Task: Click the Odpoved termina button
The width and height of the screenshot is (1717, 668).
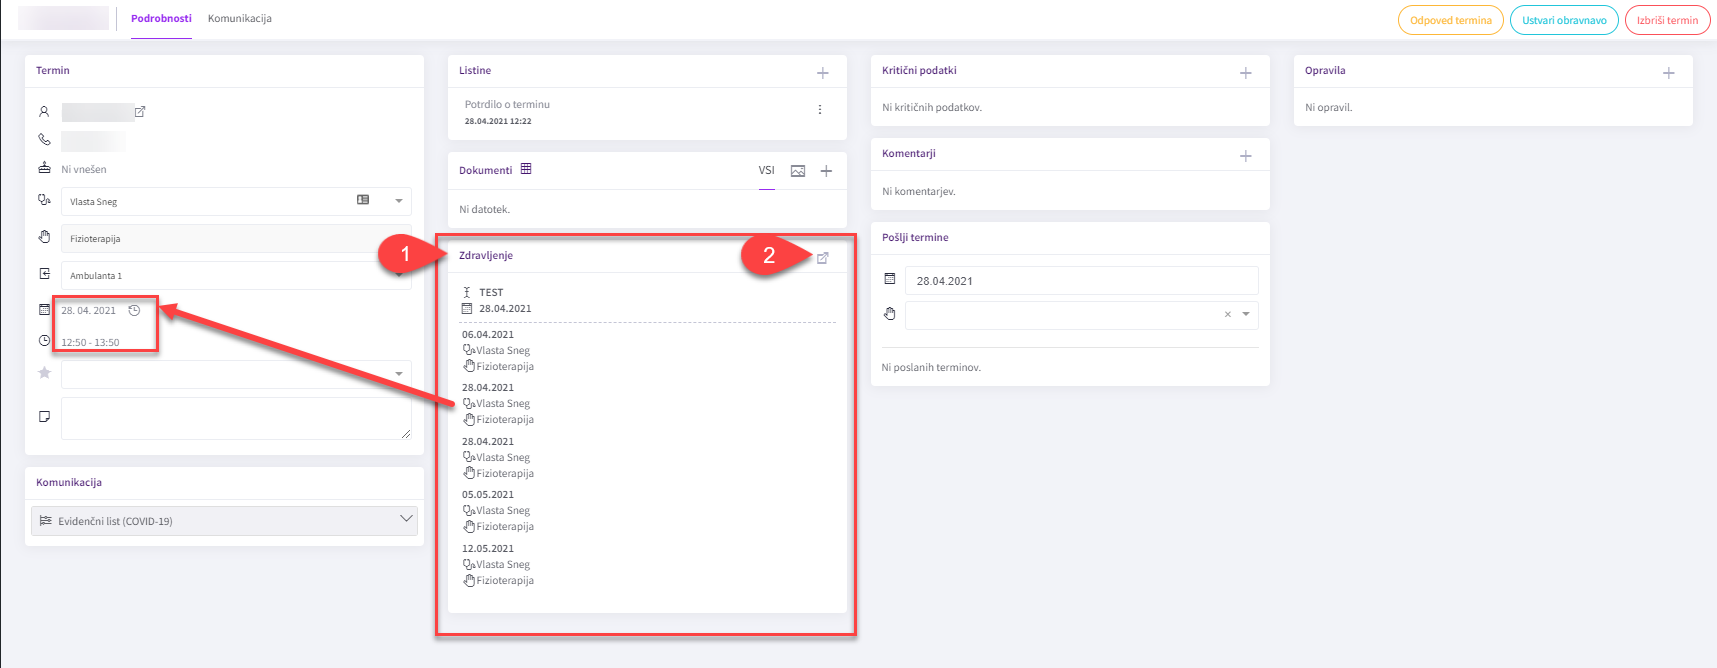Action: click(x=1450, y=20)
